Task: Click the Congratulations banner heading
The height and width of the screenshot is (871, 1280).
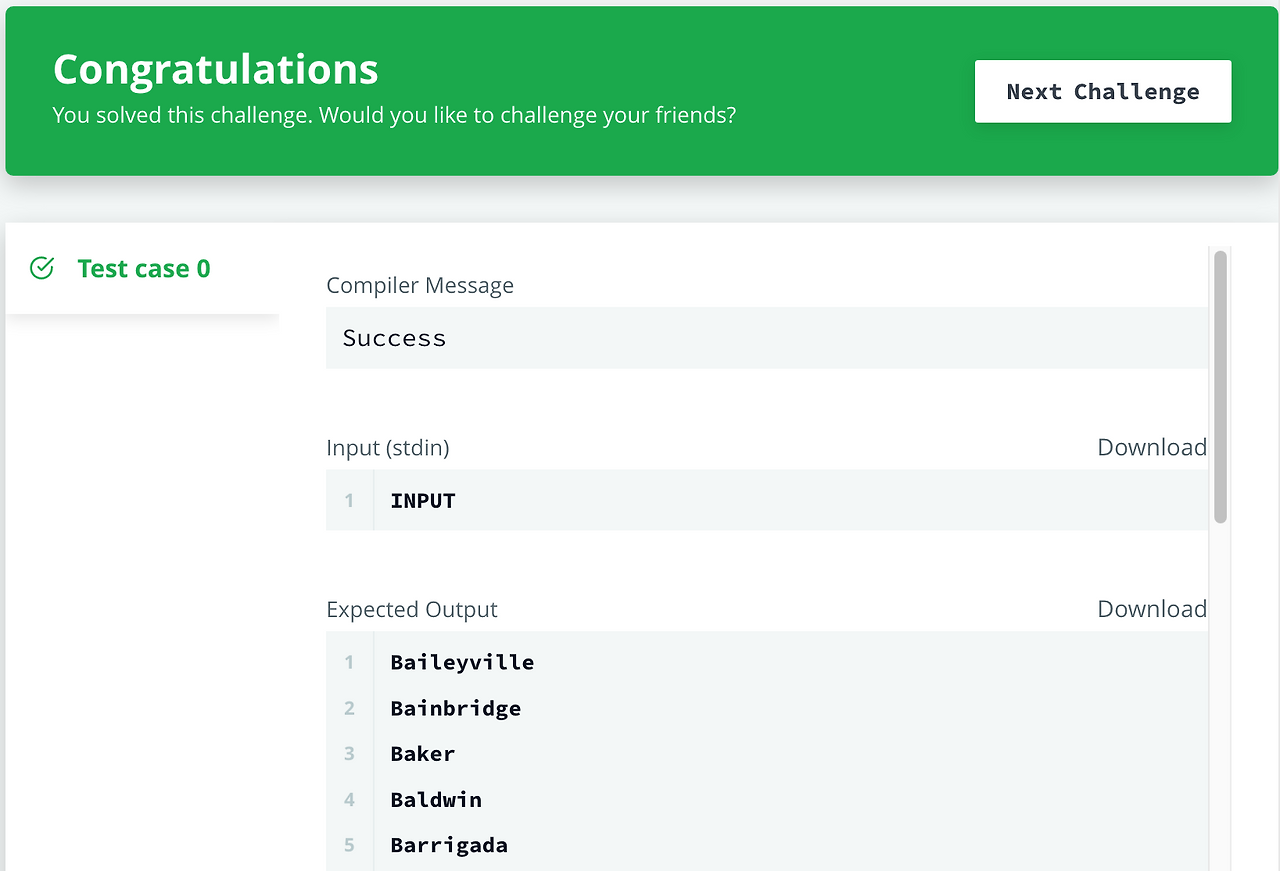Action: (x=215, y=68)
